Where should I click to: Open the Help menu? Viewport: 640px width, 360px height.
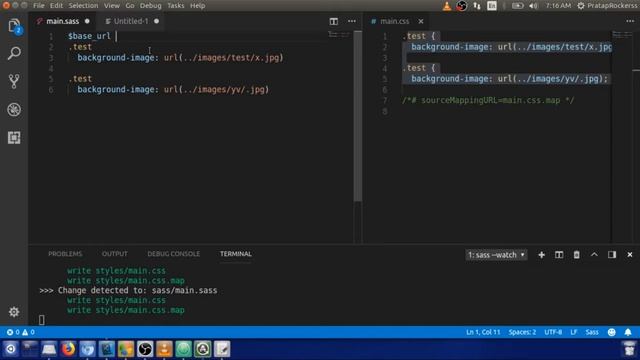click(198, 6)
